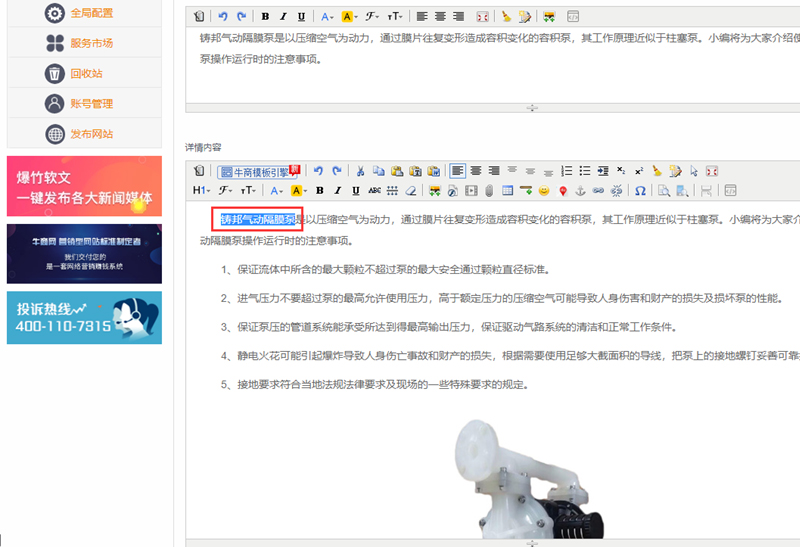Open the 爆竹软文 promotional banner
The height and width of the screenshot is (547, 800).
pyautogui.click(x=84, y=186)
